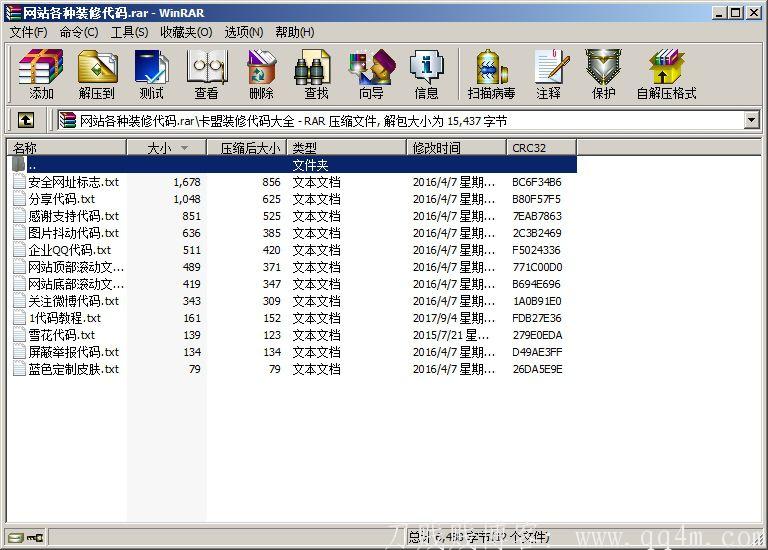The width and height of the screenshot is (768, 550).
Task: Sort by the 压缩后大小 column header
Action: pos(246,147)
